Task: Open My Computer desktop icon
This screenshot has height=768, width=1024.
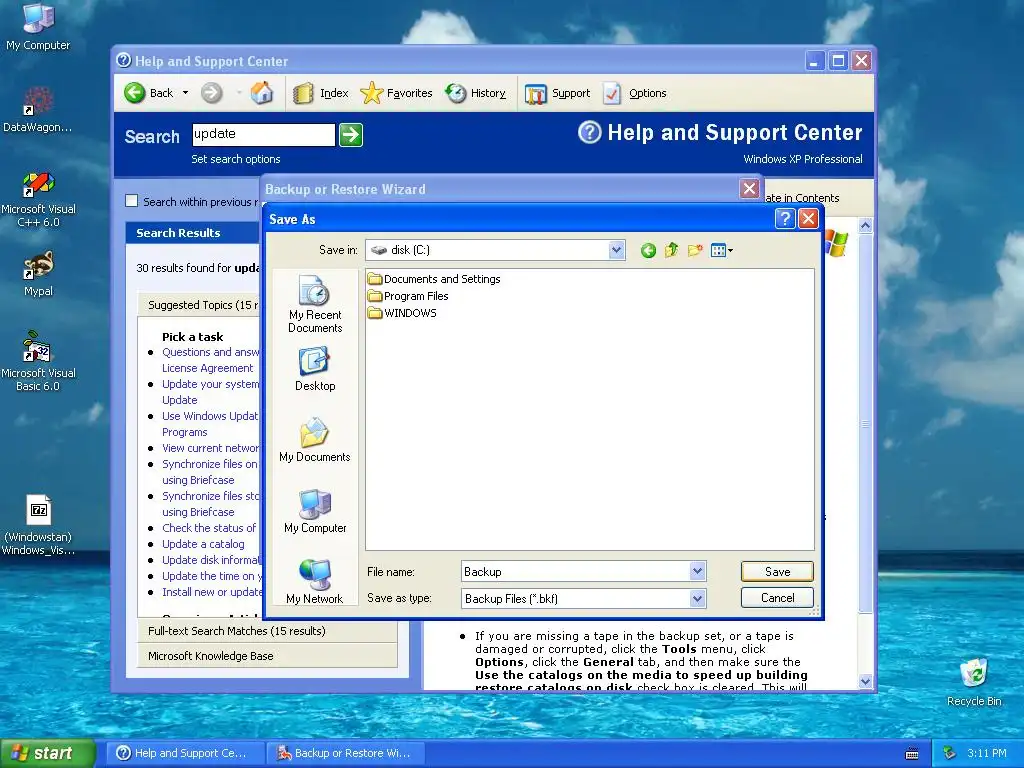Action: point(38,26)
